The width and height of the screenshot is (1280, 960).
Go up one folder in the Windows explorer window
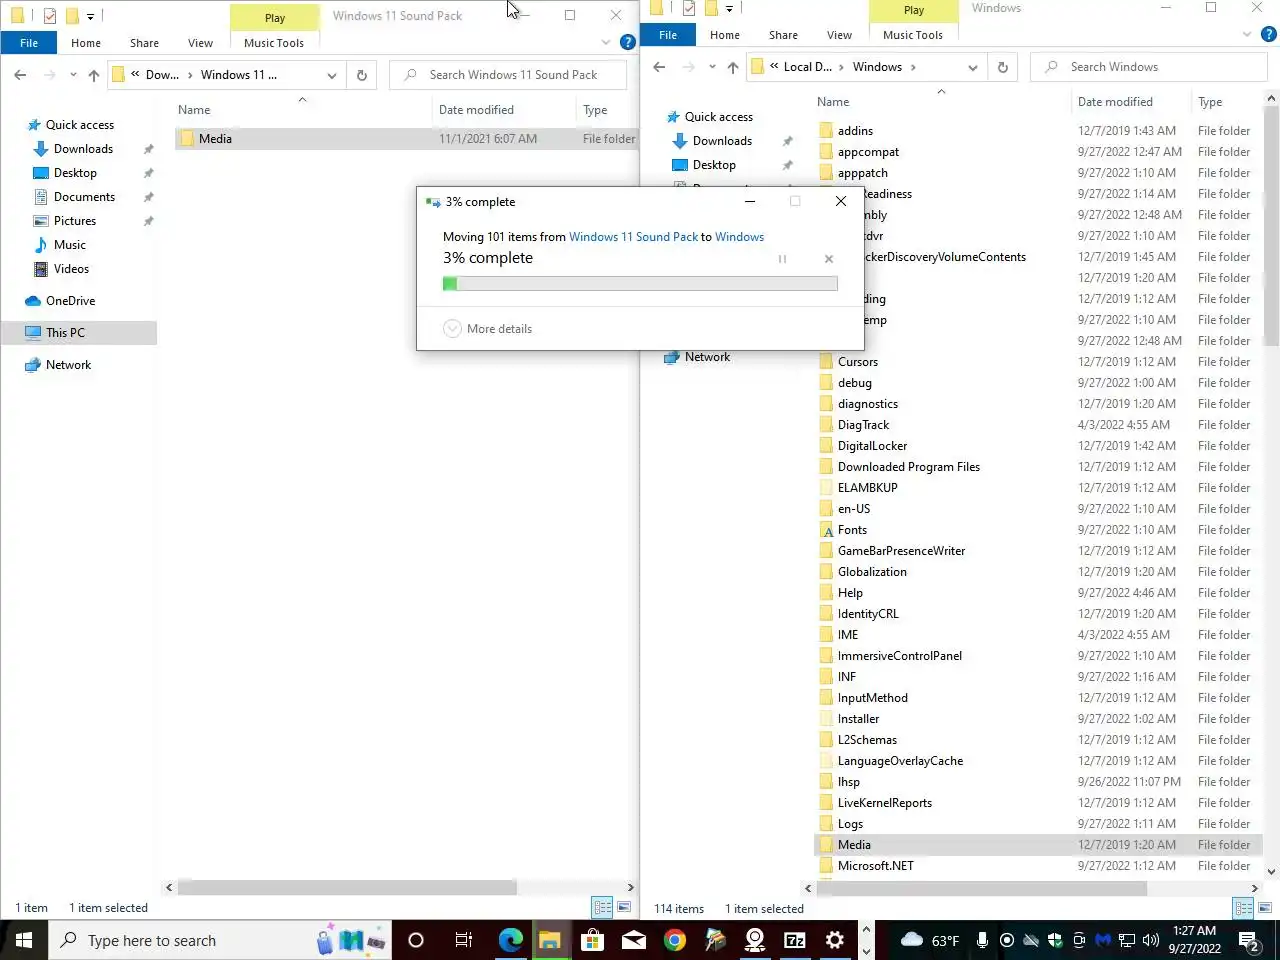[733, 67]
